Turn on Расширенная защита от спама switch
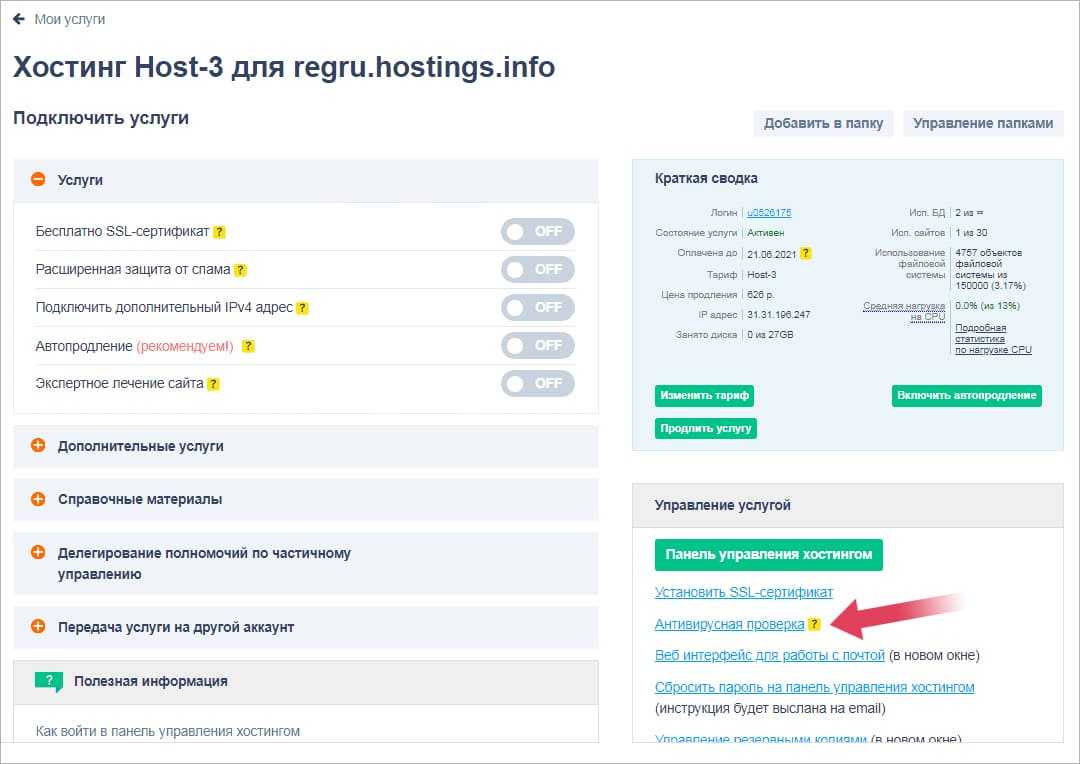Viewport: 1080px width, 764px height. [x=537, y=269]
